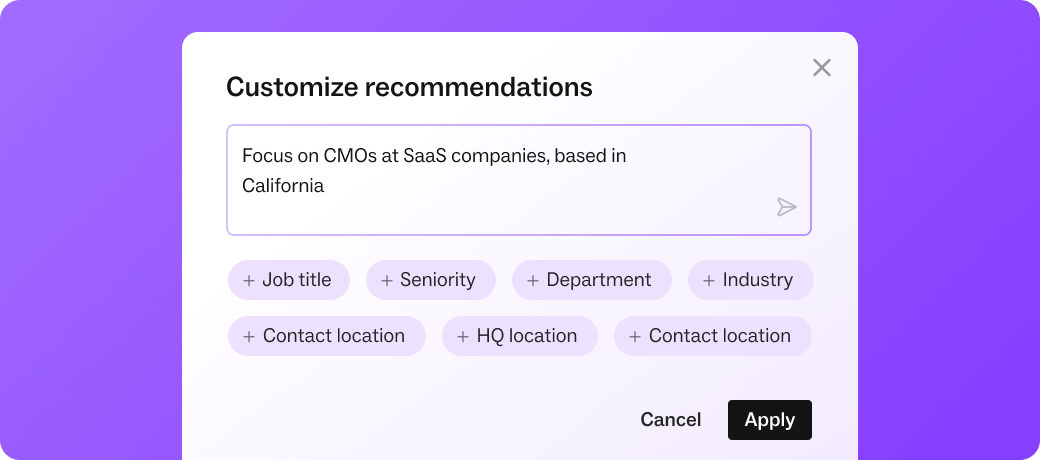The width and height of the screenshot is (1040, 460).
Task: Click the plus icon beside Seniority
Action: (x=387, y=281)
